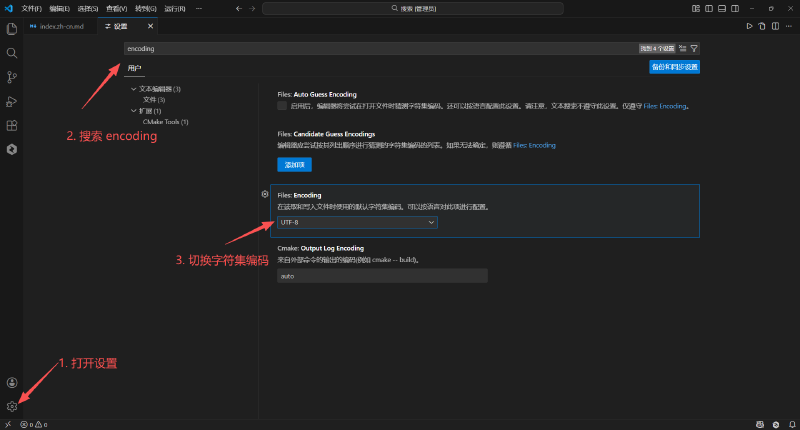Click the hexagon extension icon in activity bar
The height and width of the screenshot is (430, 800).
coord(12,149)
